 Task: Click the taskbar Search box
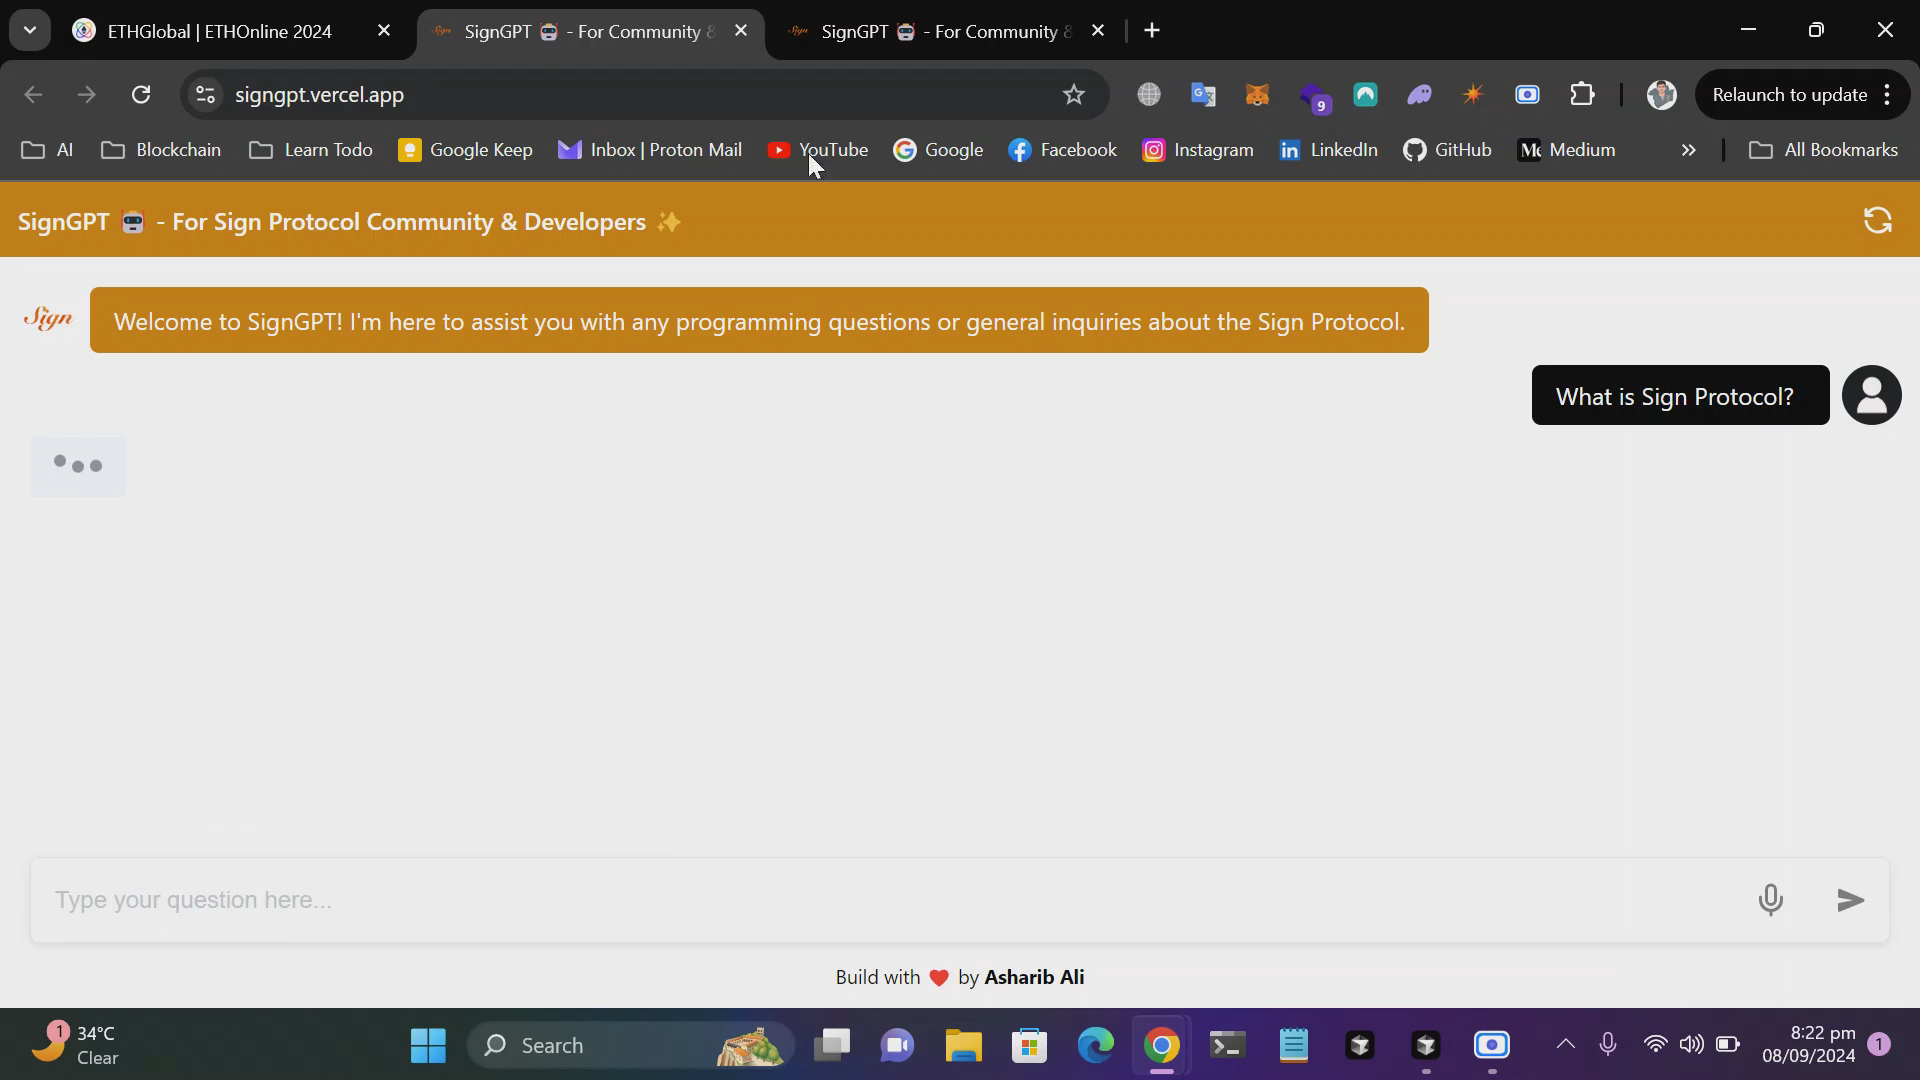pos(630,1046)
